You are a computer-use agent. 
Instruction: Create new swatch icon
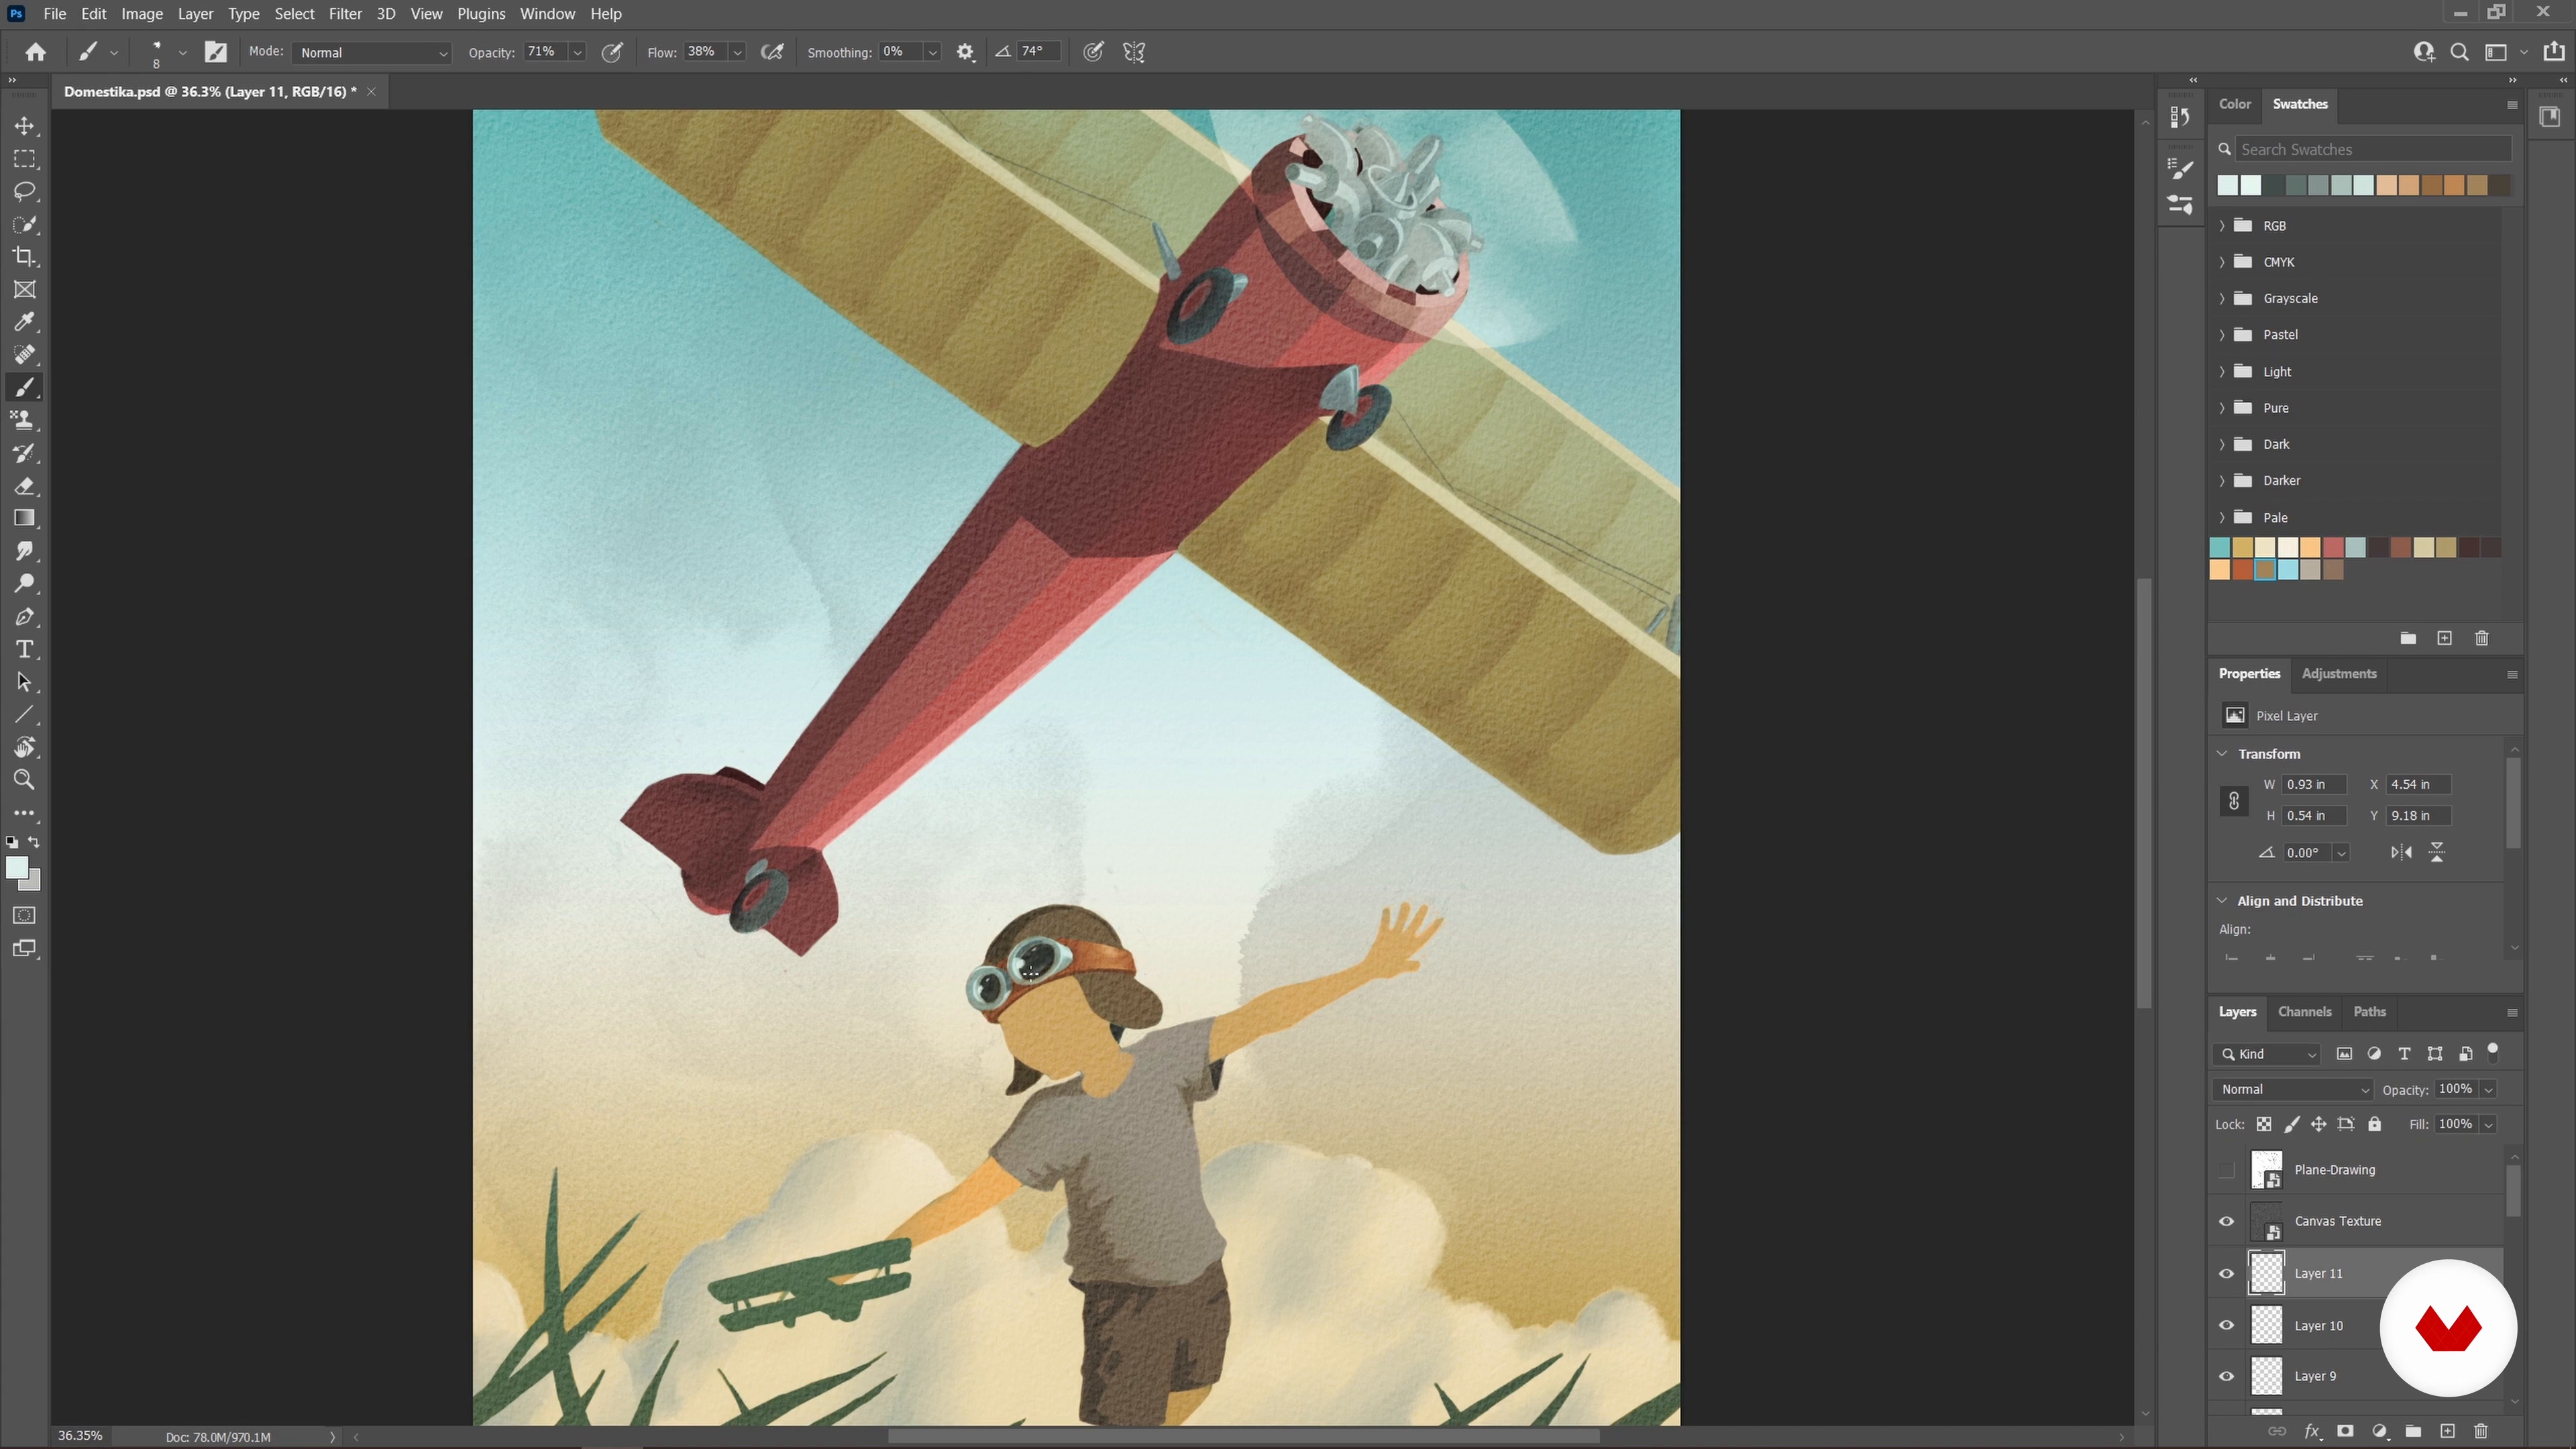(x=2444, y=638)
